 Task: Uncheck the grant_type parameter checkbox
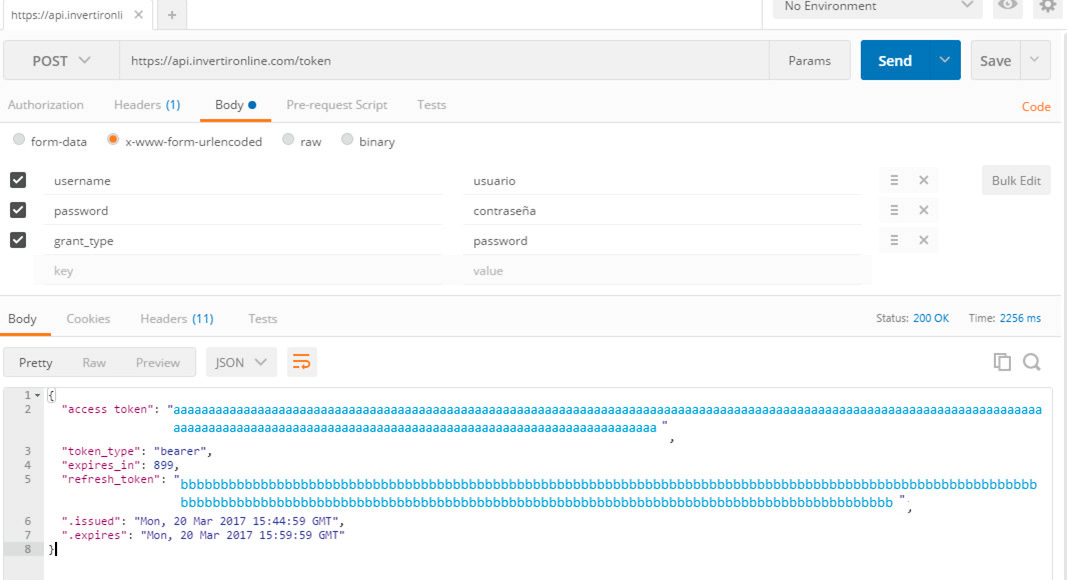[17, 240]
